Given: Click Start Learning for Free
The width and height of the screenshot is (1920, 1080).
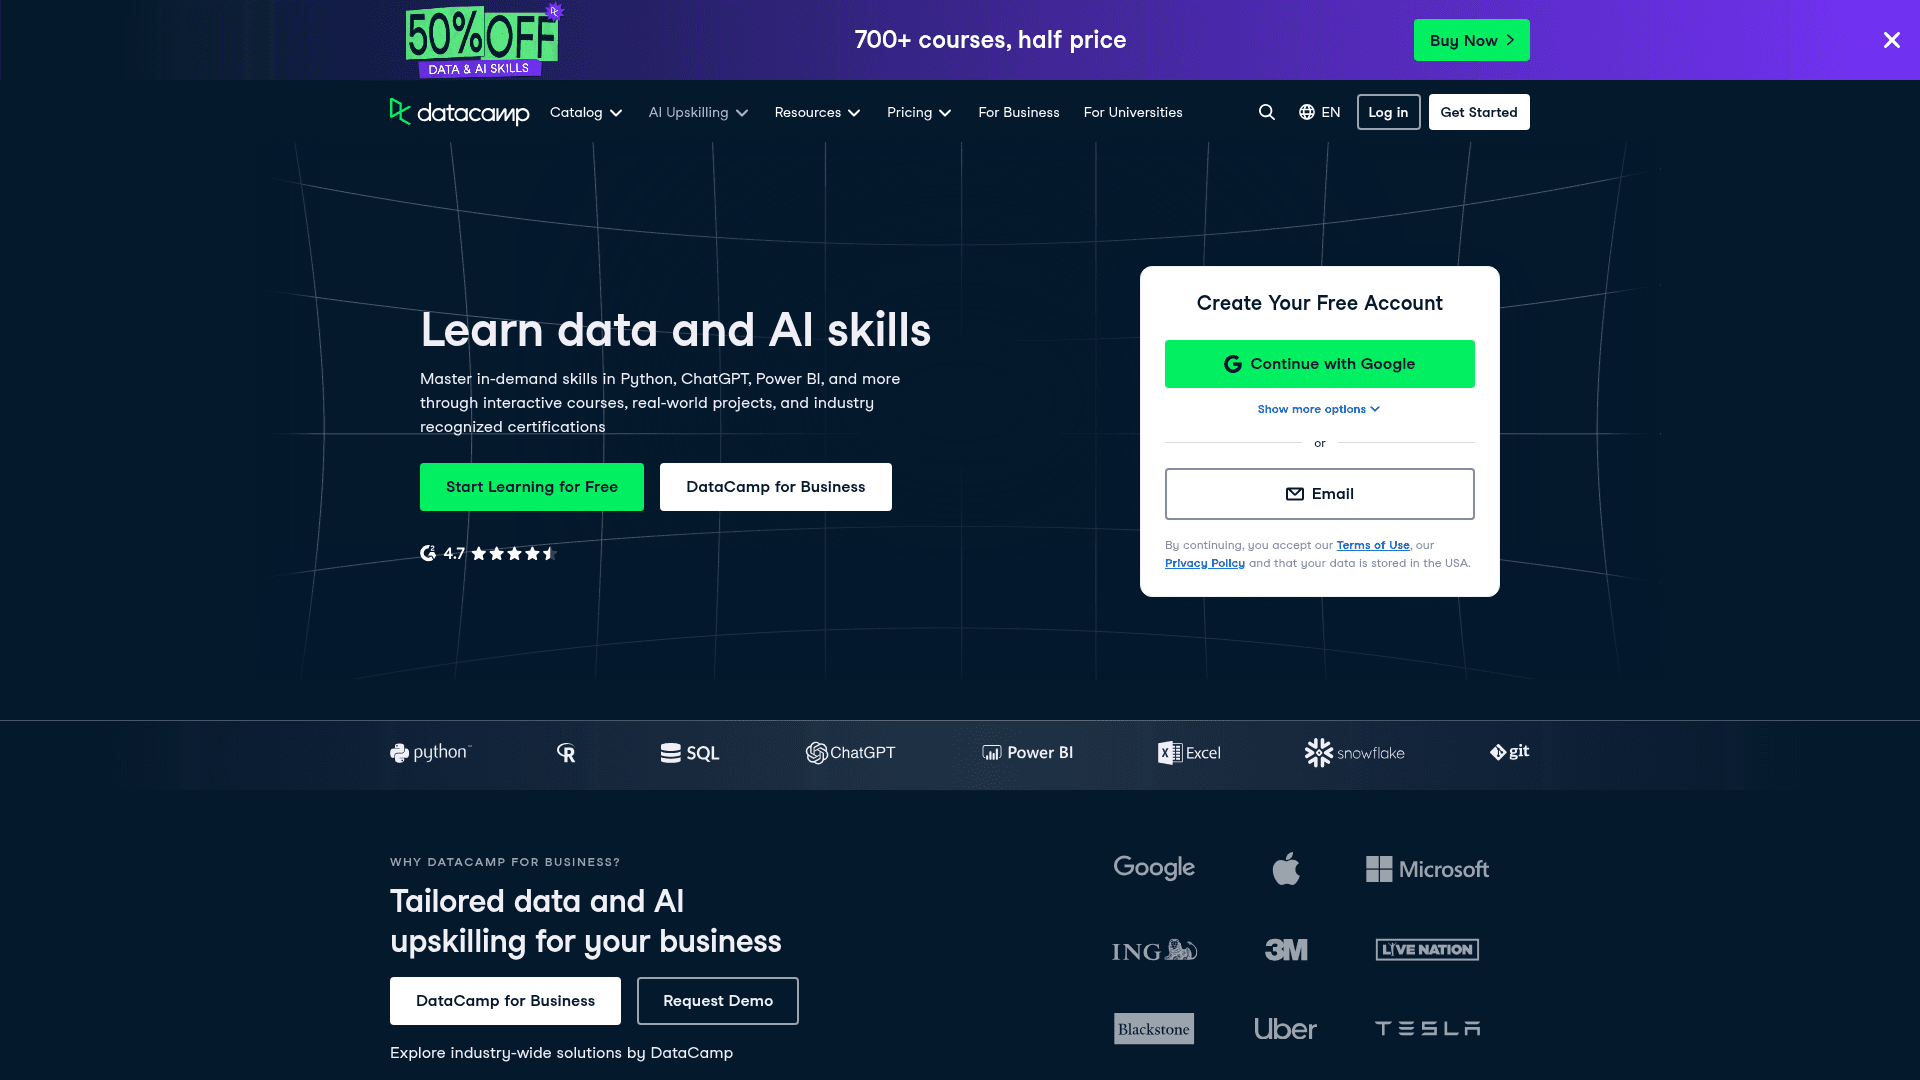Looking at the screenshot, I should click(532, 487).
